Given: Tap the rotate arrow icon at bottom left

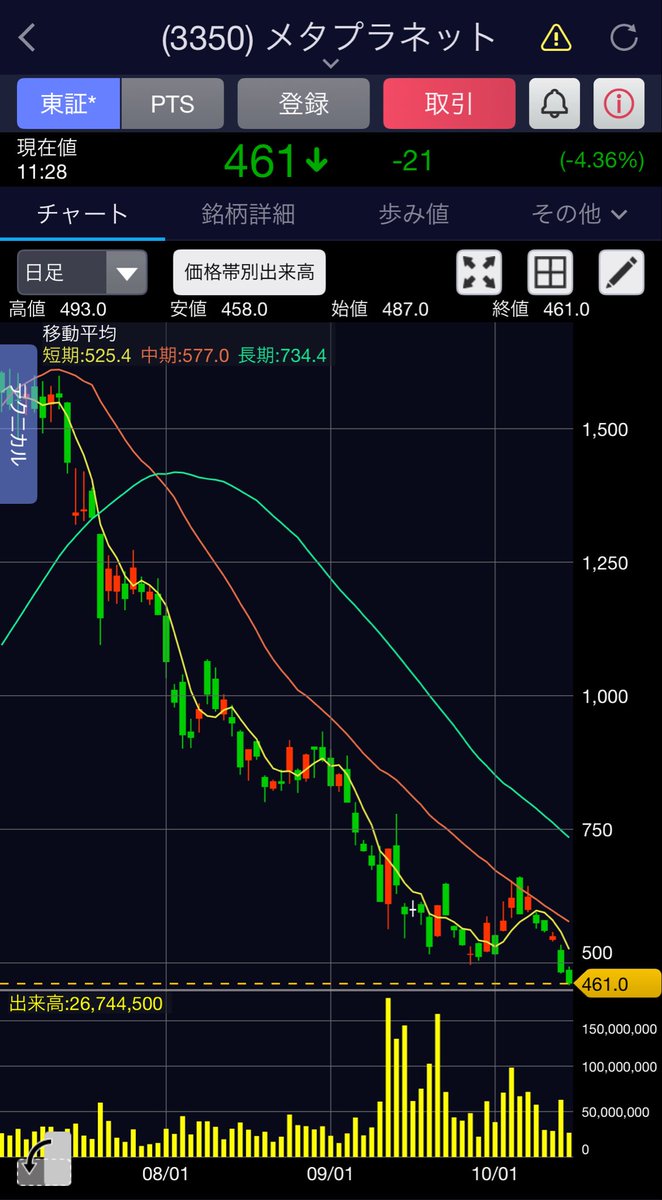Looking at the screenshot, I should click(44, 1158).
